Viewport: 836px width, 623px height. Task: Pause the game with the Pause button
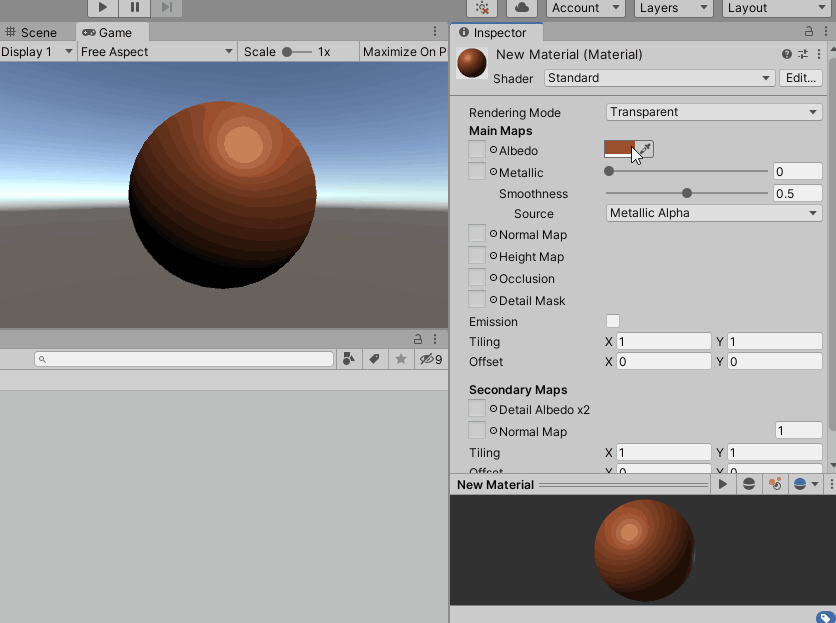click(x=135, y=8)
